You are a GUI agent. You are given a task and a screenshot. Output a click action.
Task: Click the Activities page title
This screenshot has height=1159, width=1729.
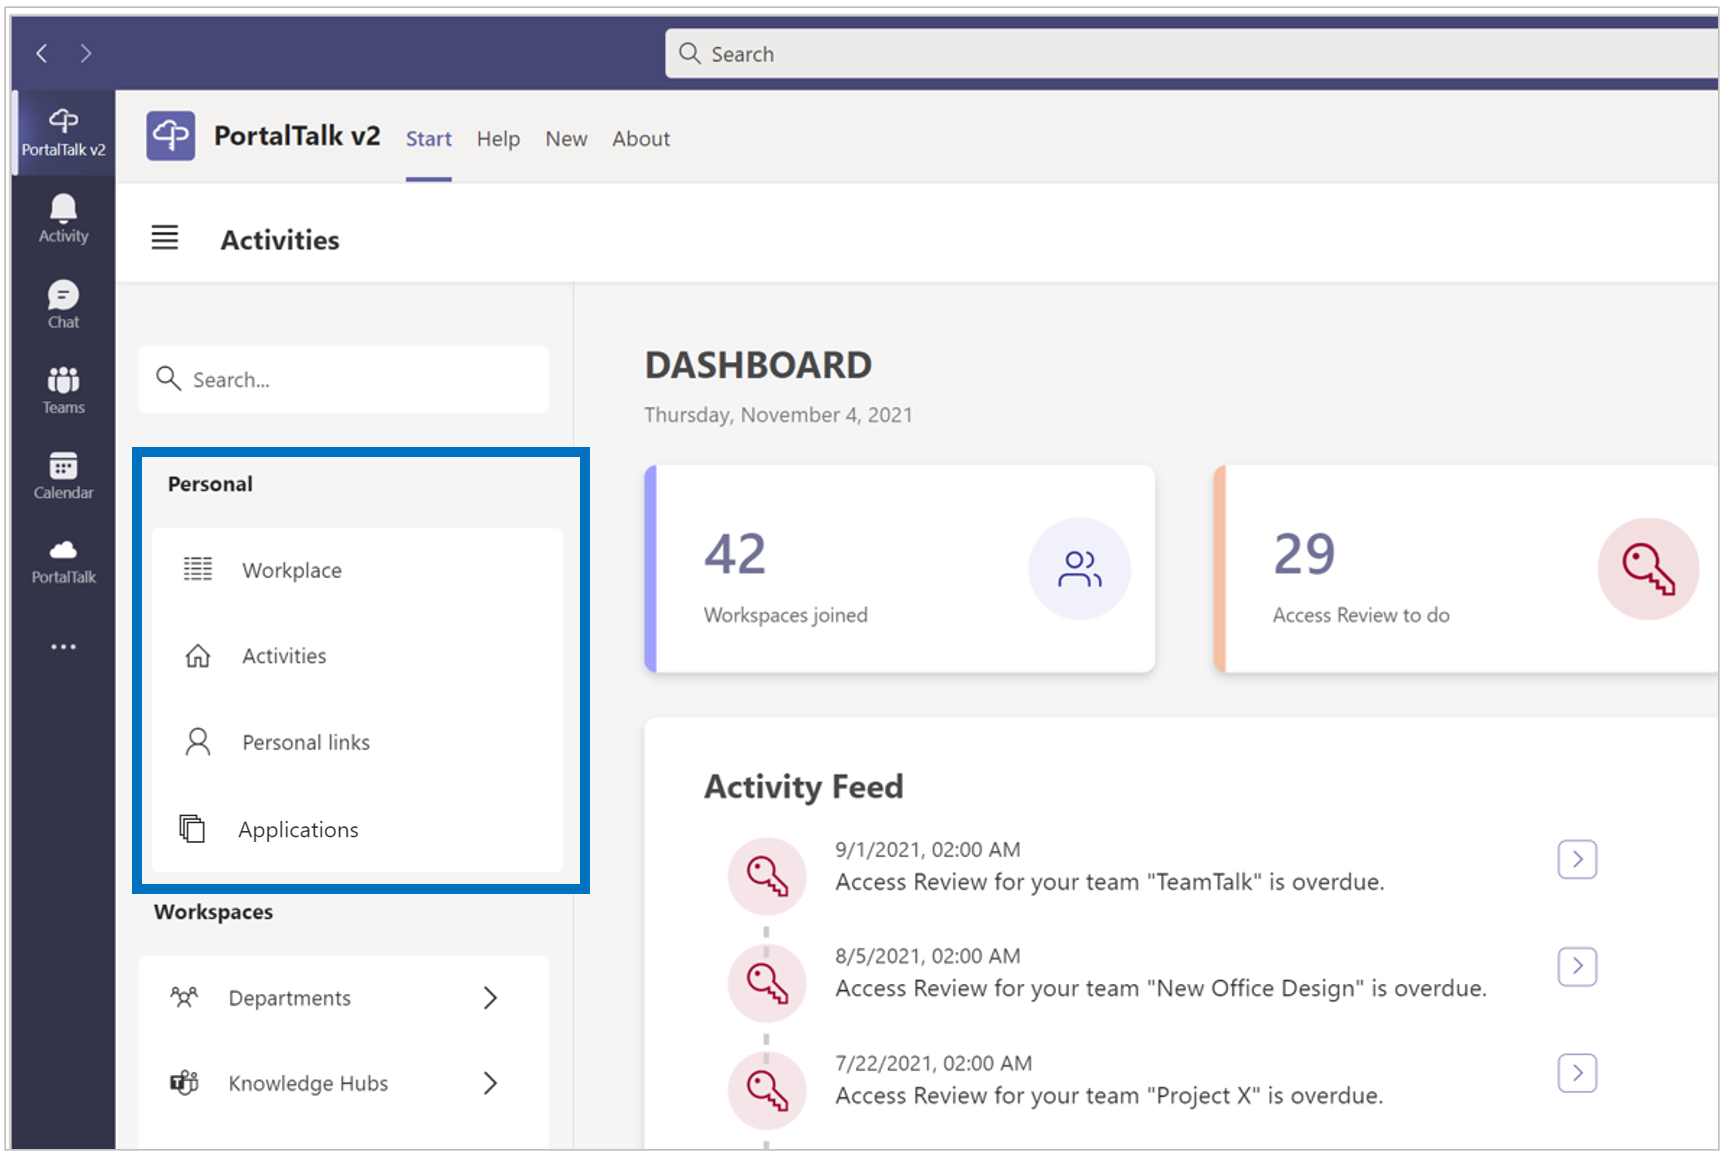pos(280,240)
